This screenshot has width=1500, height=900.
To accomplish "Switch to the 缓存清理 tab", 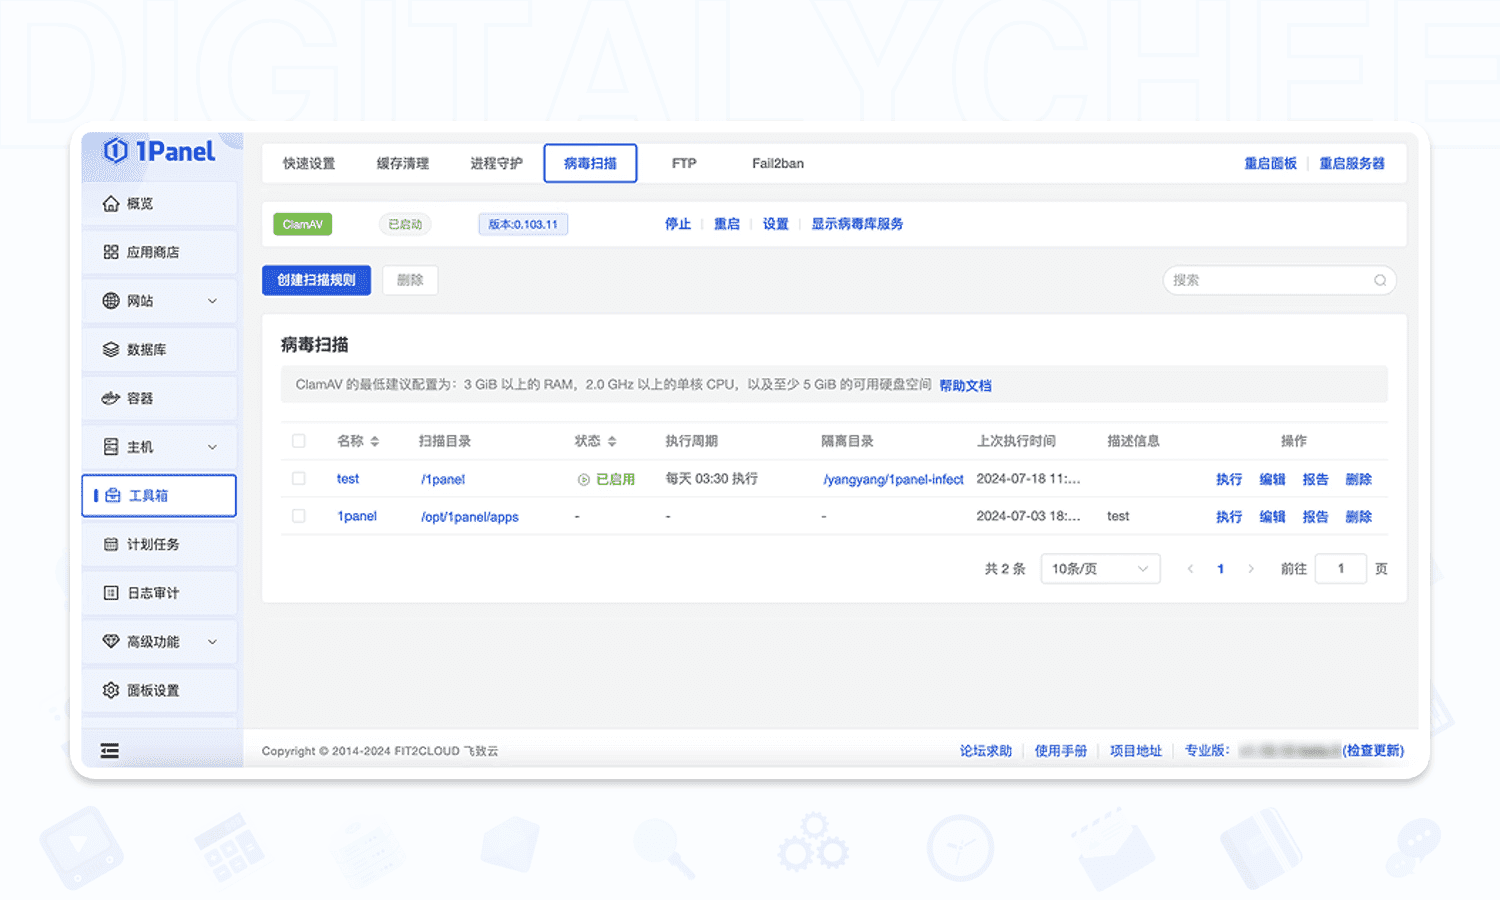I will click(402, 164).
